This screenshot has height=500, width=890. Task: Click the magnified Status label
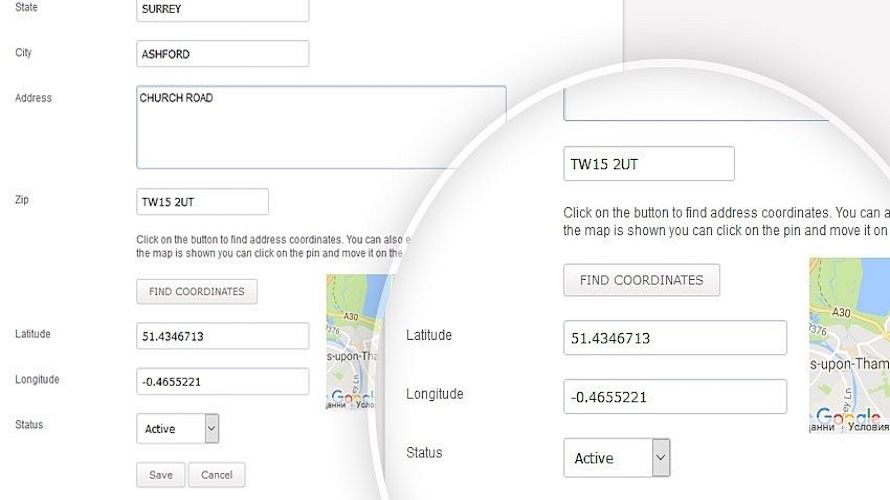[x=424, y=452]
